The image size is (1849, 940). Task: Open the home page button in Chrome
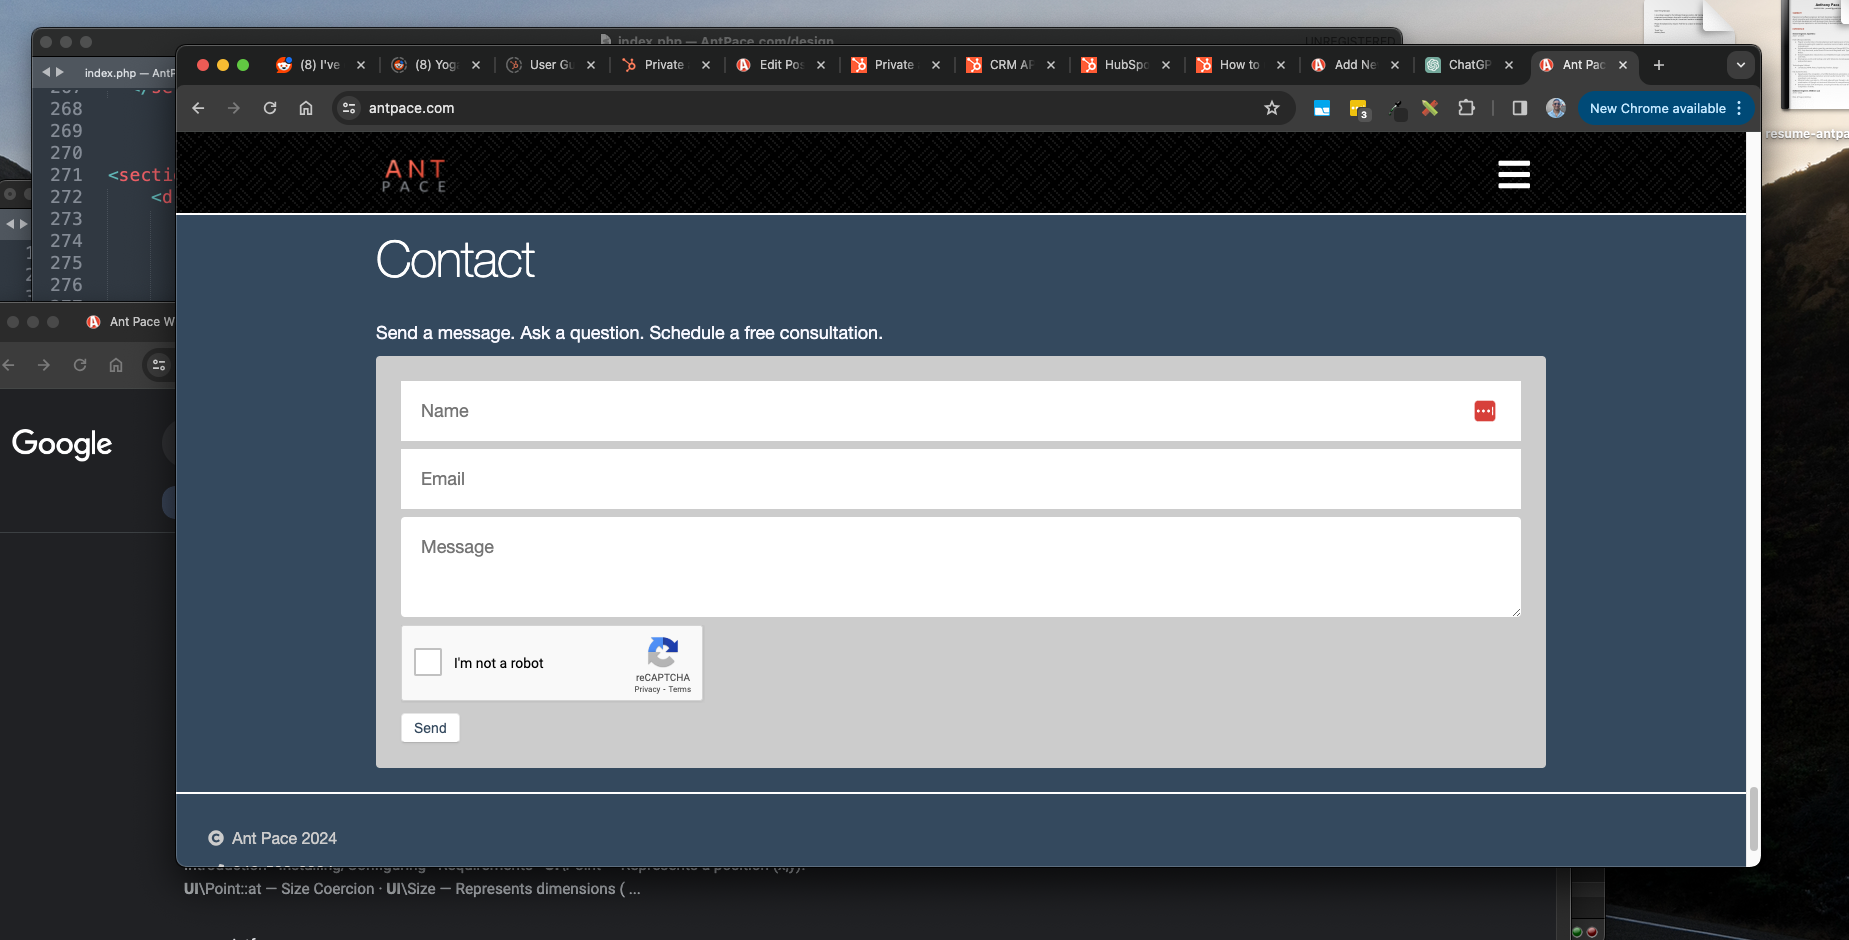tap(306, 108)
